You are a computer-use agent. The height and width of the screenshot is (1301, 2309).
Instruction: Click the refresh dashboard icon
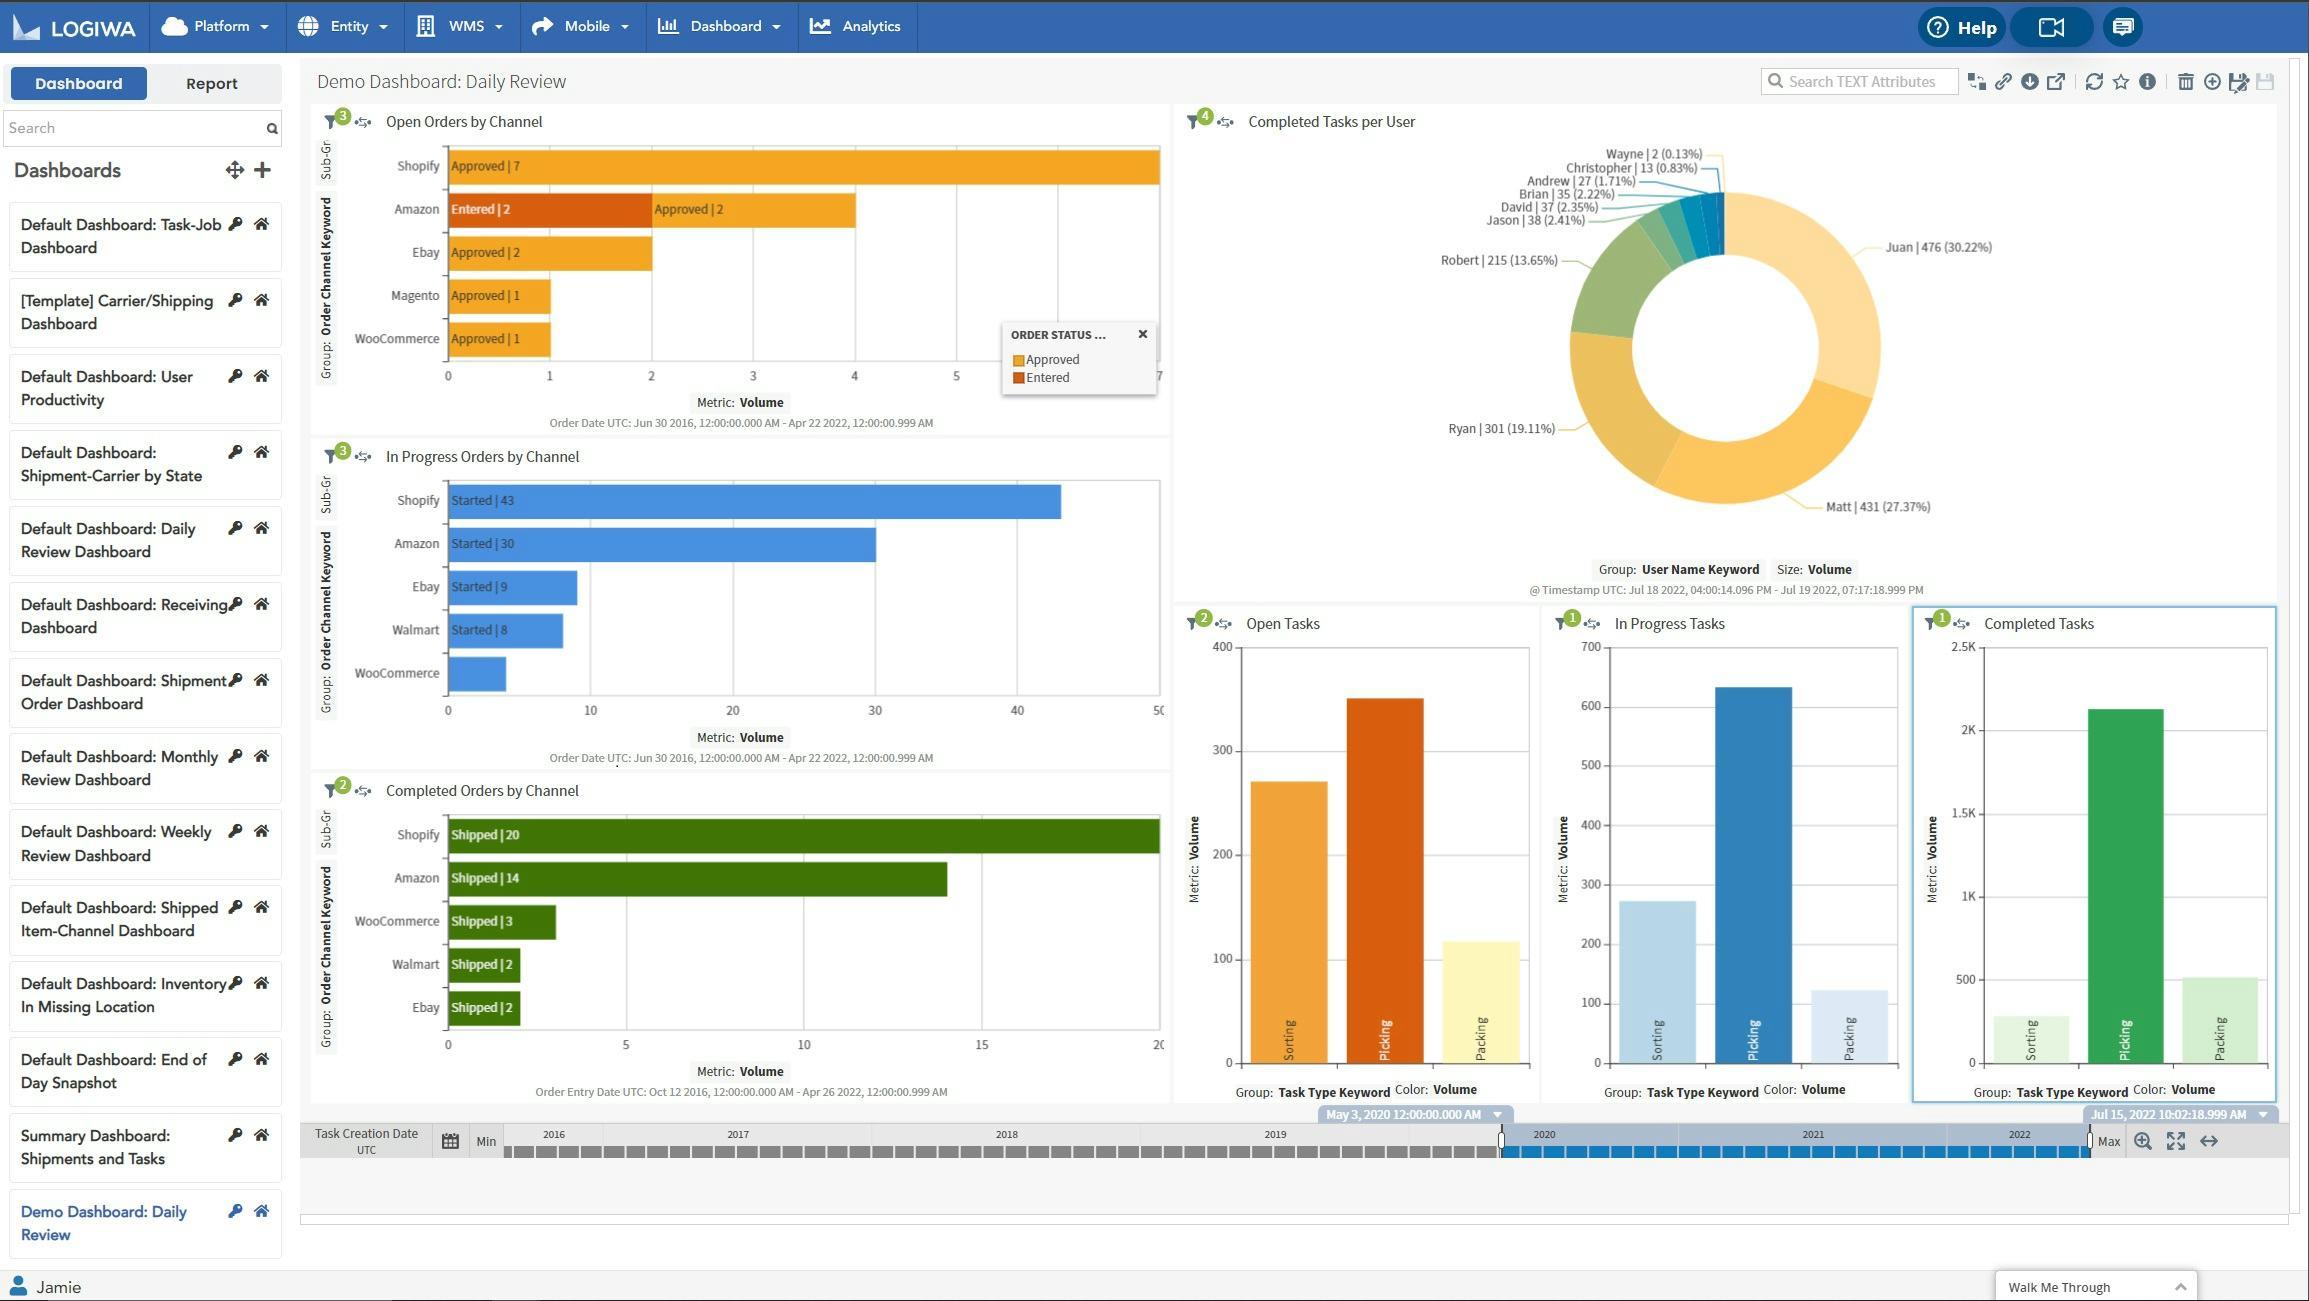point(2093,82)
